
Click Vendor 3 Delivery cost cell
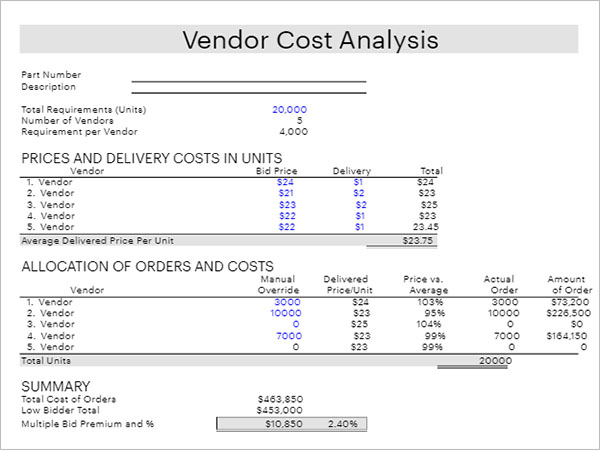pyautogui.click(x=360, y=204)
